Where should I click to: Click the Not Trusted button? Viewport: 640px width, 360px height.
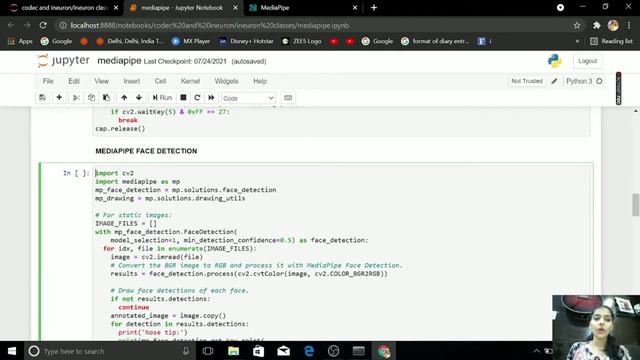[x=527, y=81]
